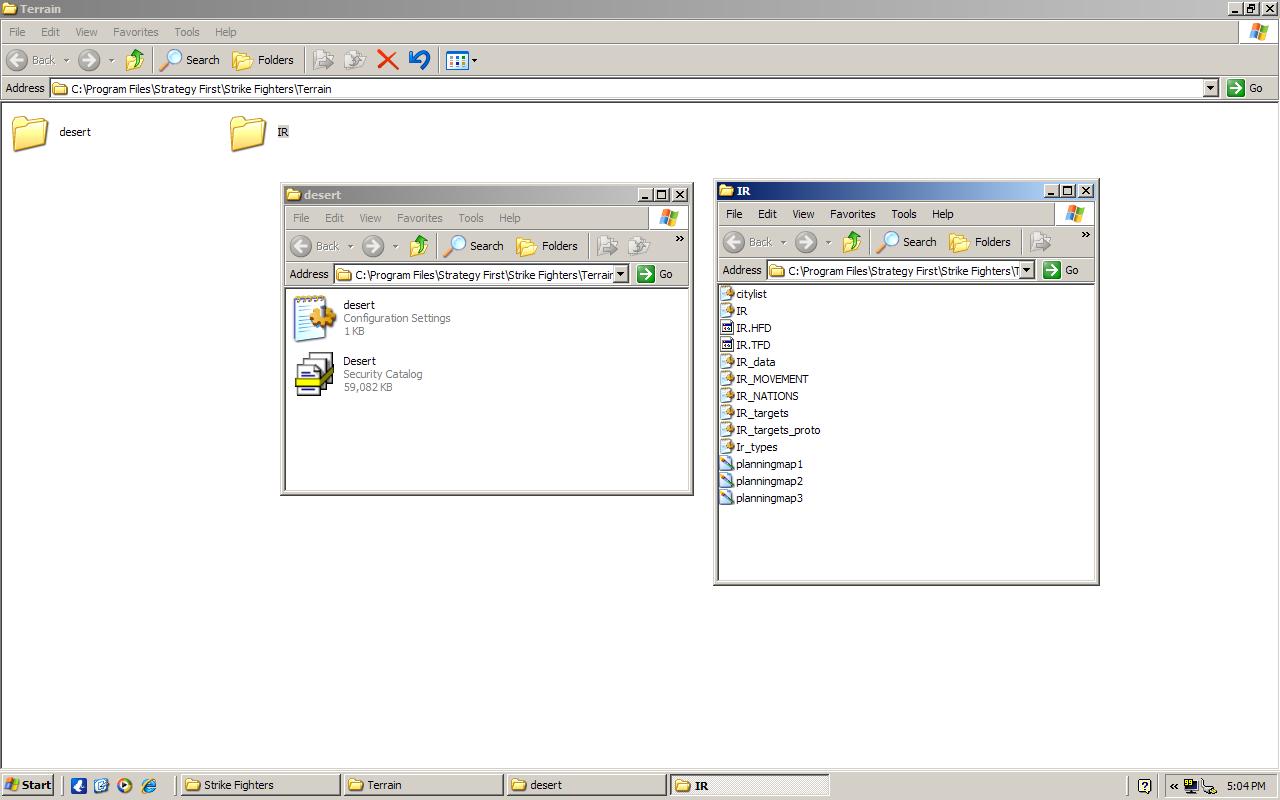
Task: Click Search button in Terrain toolbar
Action: click(x=190, y=60)
